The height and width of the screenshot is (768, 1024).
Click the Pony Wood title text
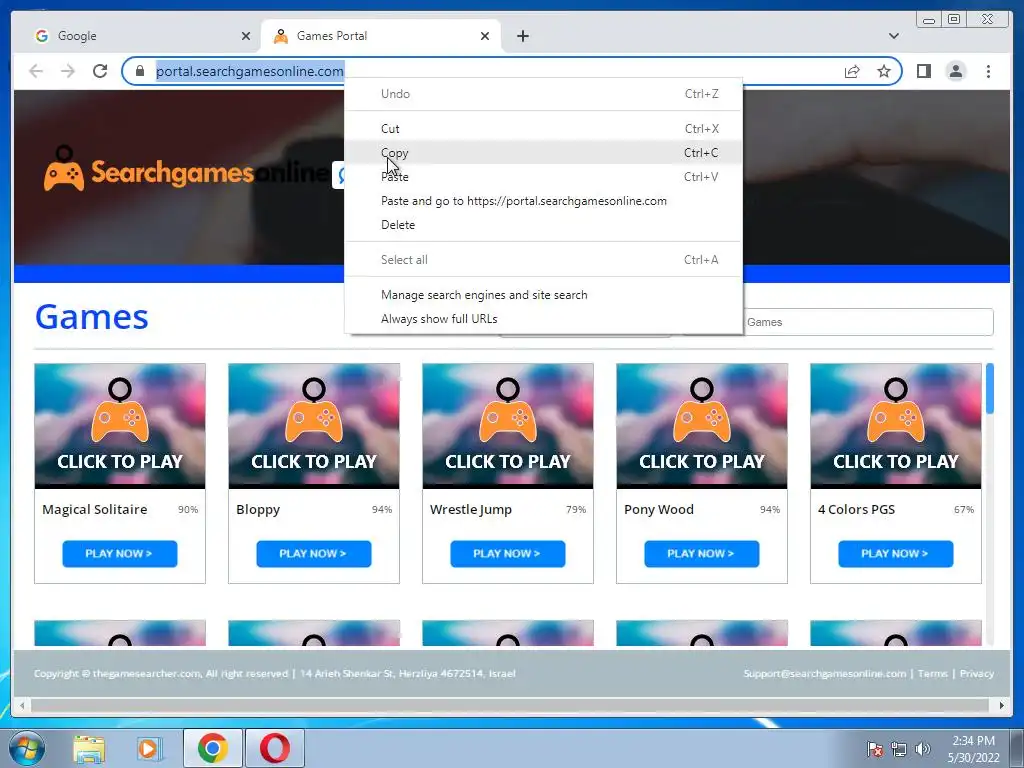(659, 509)
